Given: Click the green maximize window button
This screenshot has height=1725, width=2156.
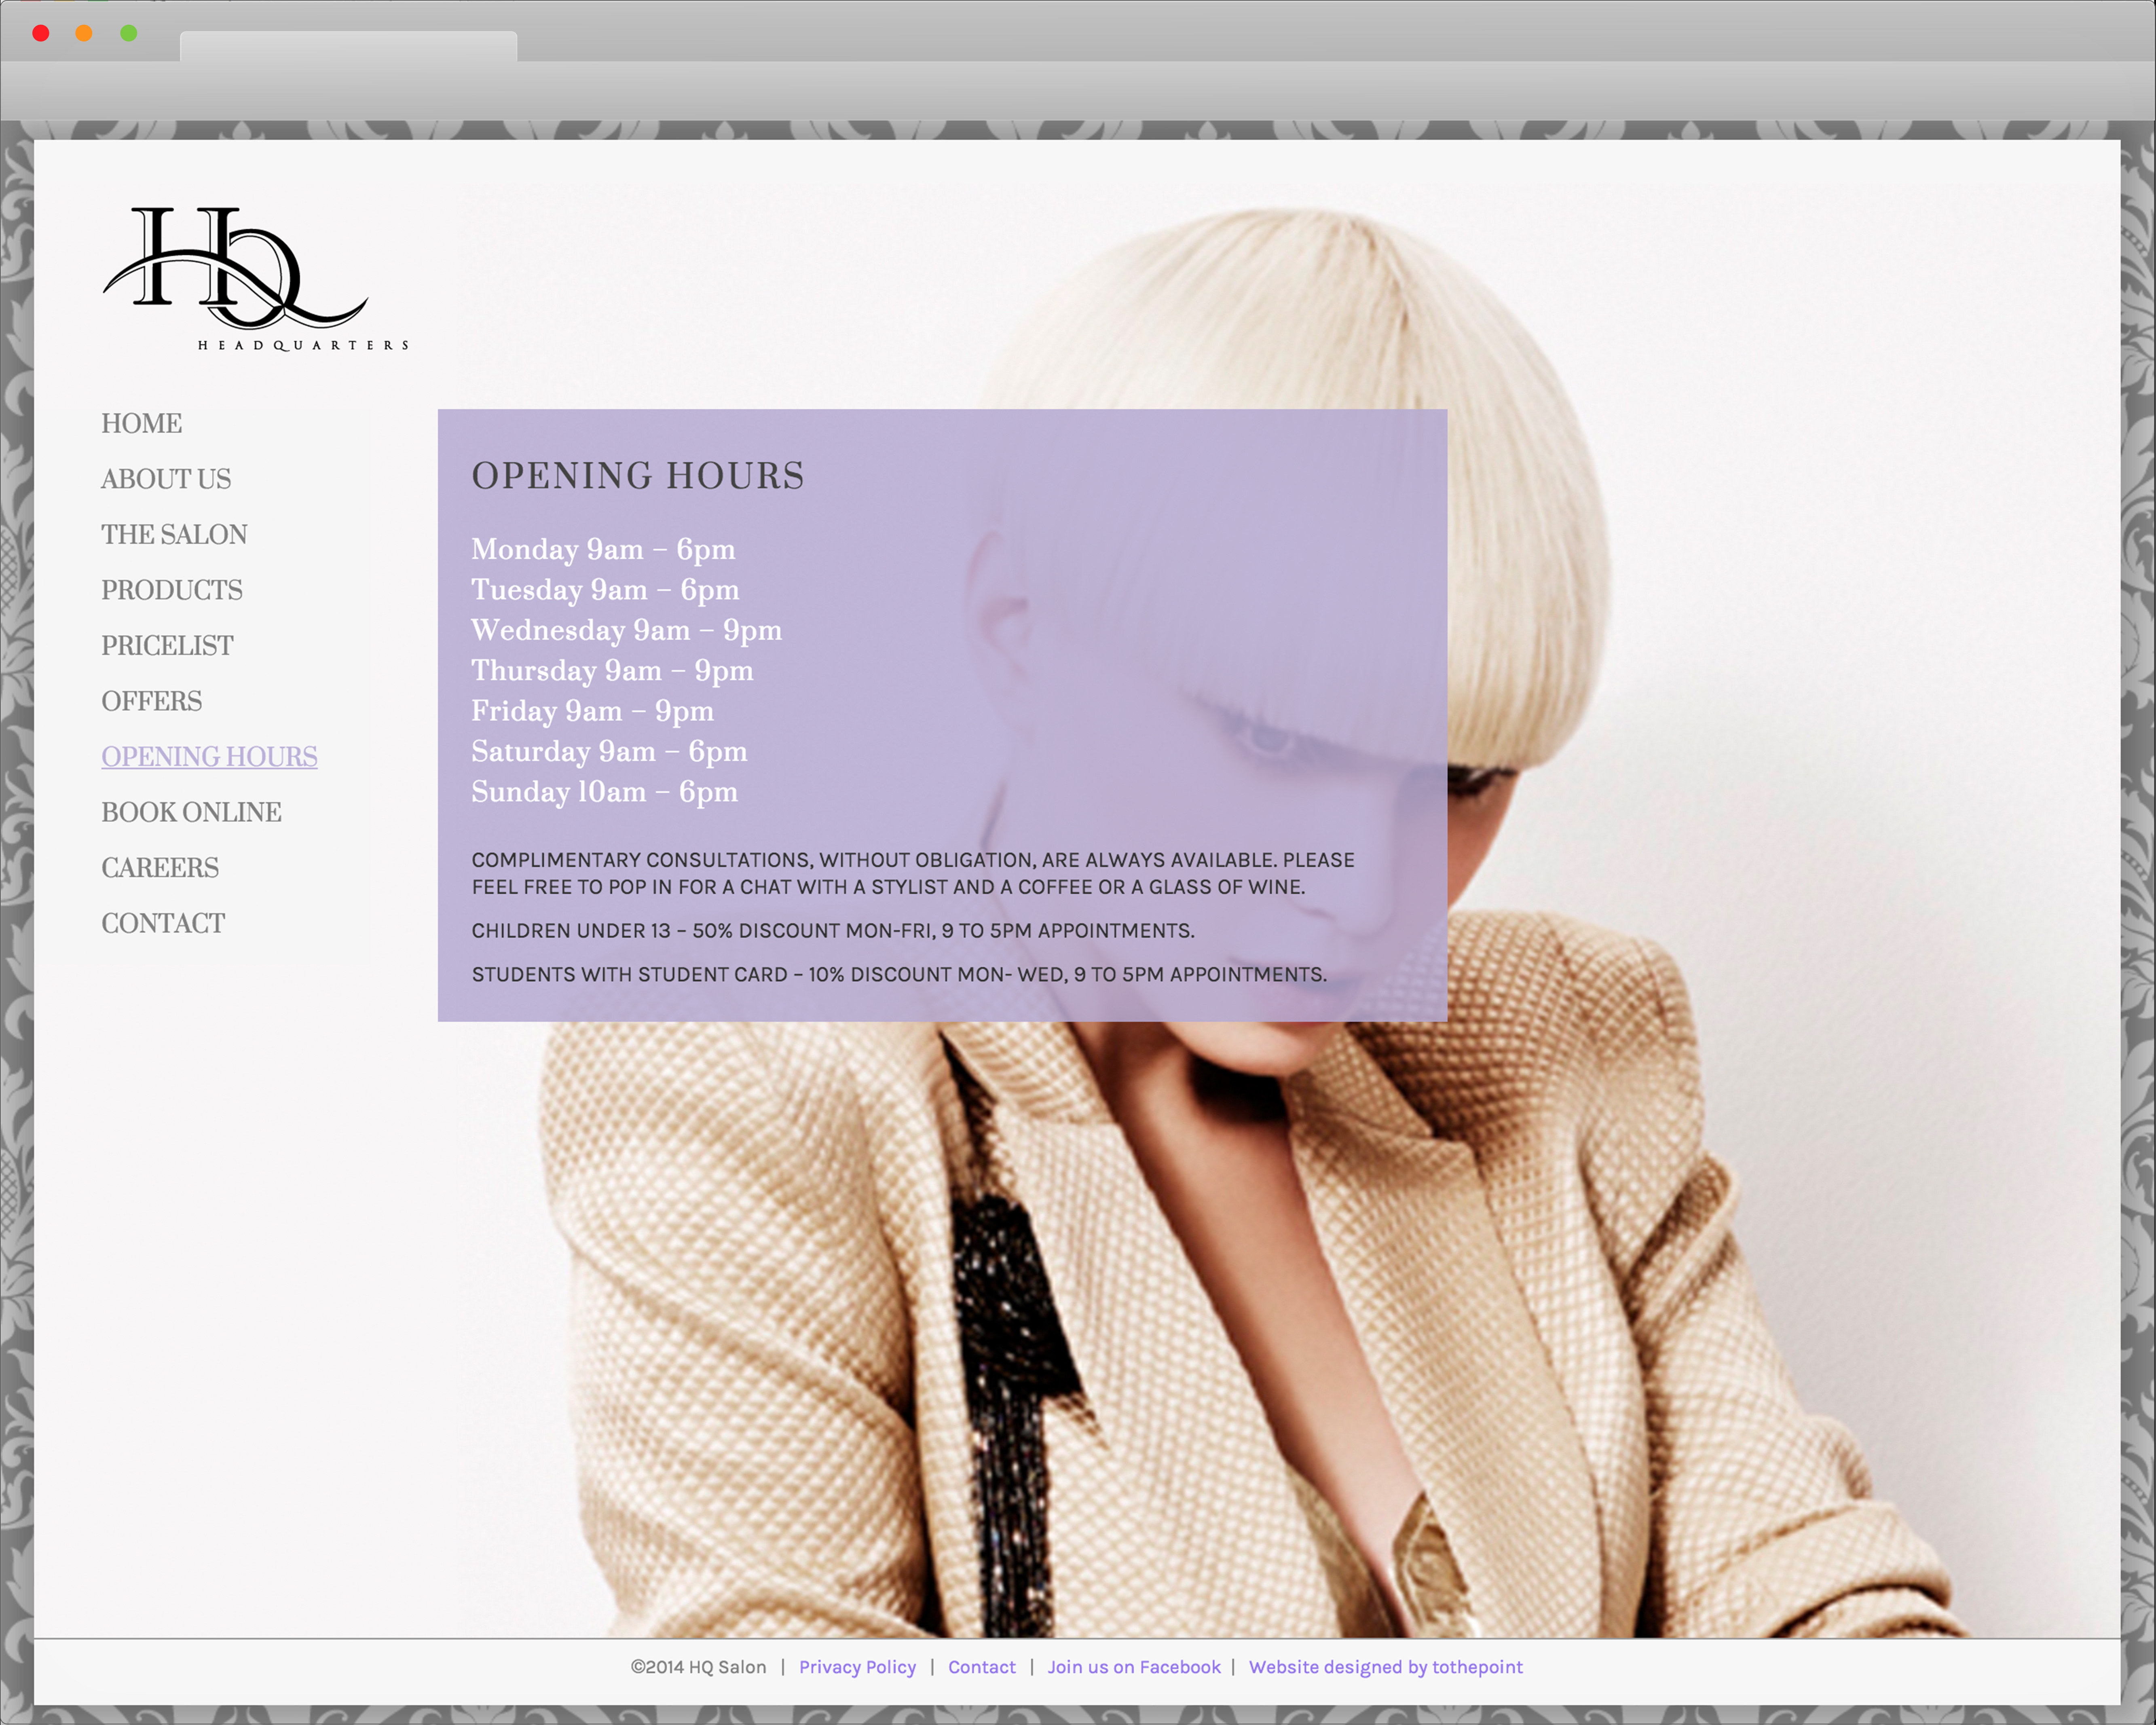Looking at the screenshot, I should (x=128, y=33).
